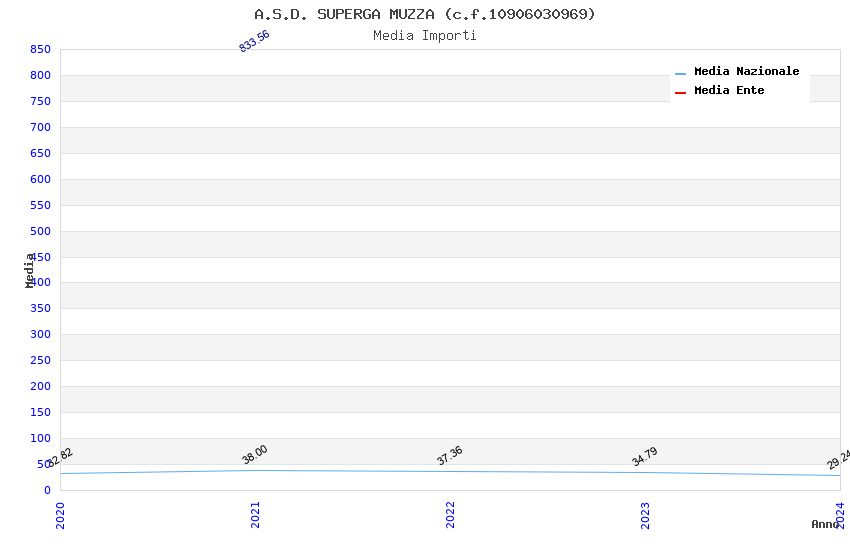Click the 550 y-axis value
The image size is (850, 550).
(x=40, y=205)
